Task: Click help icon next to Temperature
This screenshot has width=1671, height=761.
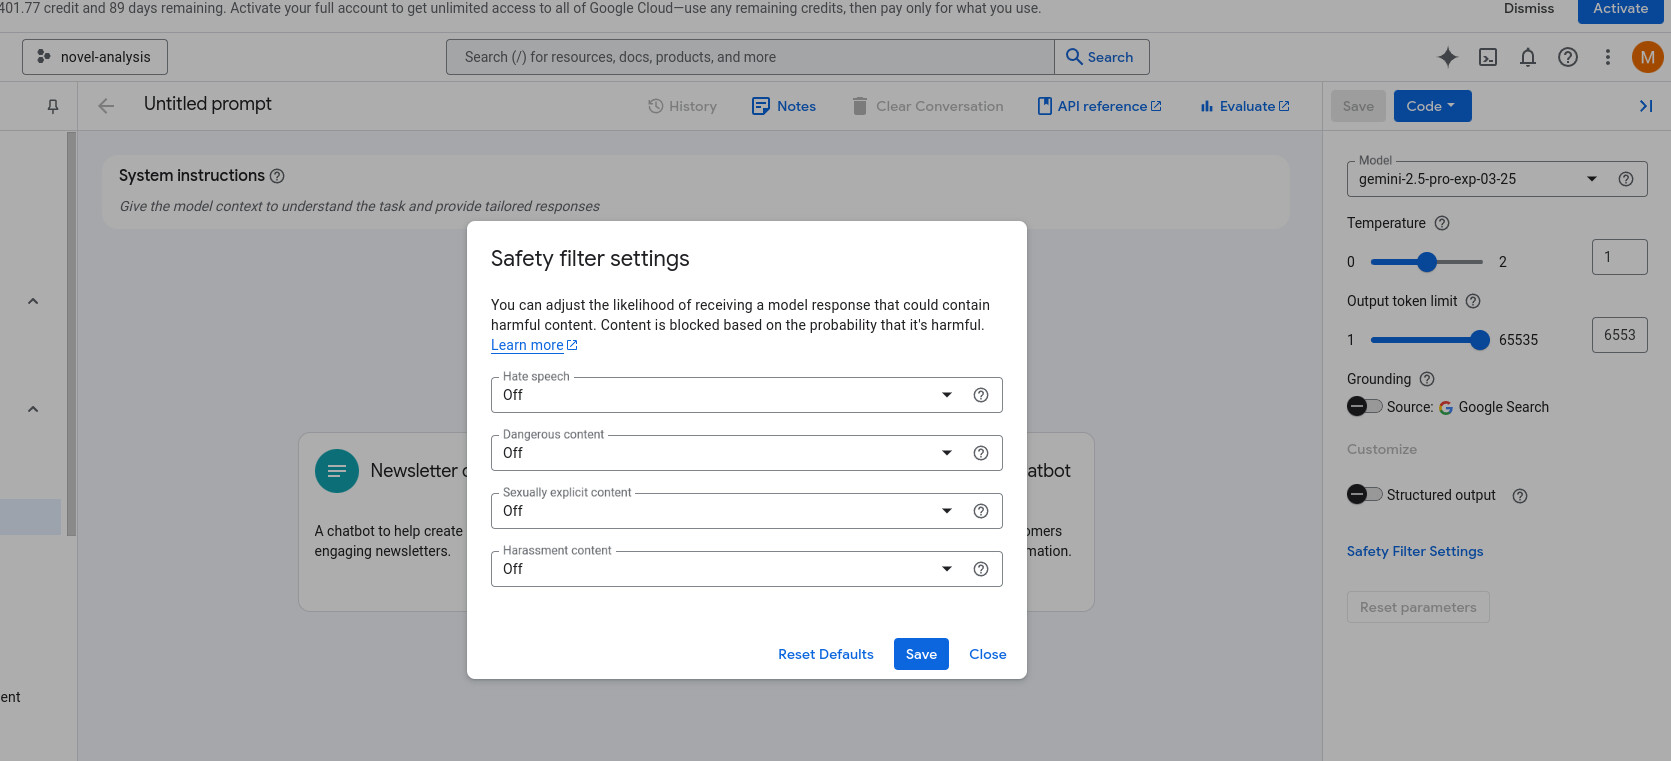Action: (x=1442, y=223)
